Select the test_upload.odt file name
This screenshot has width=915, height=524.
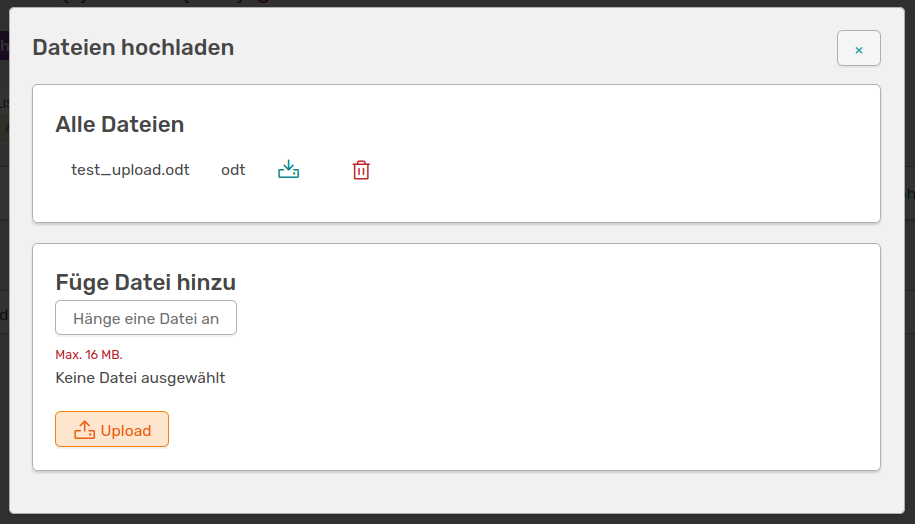click(130, 170)
